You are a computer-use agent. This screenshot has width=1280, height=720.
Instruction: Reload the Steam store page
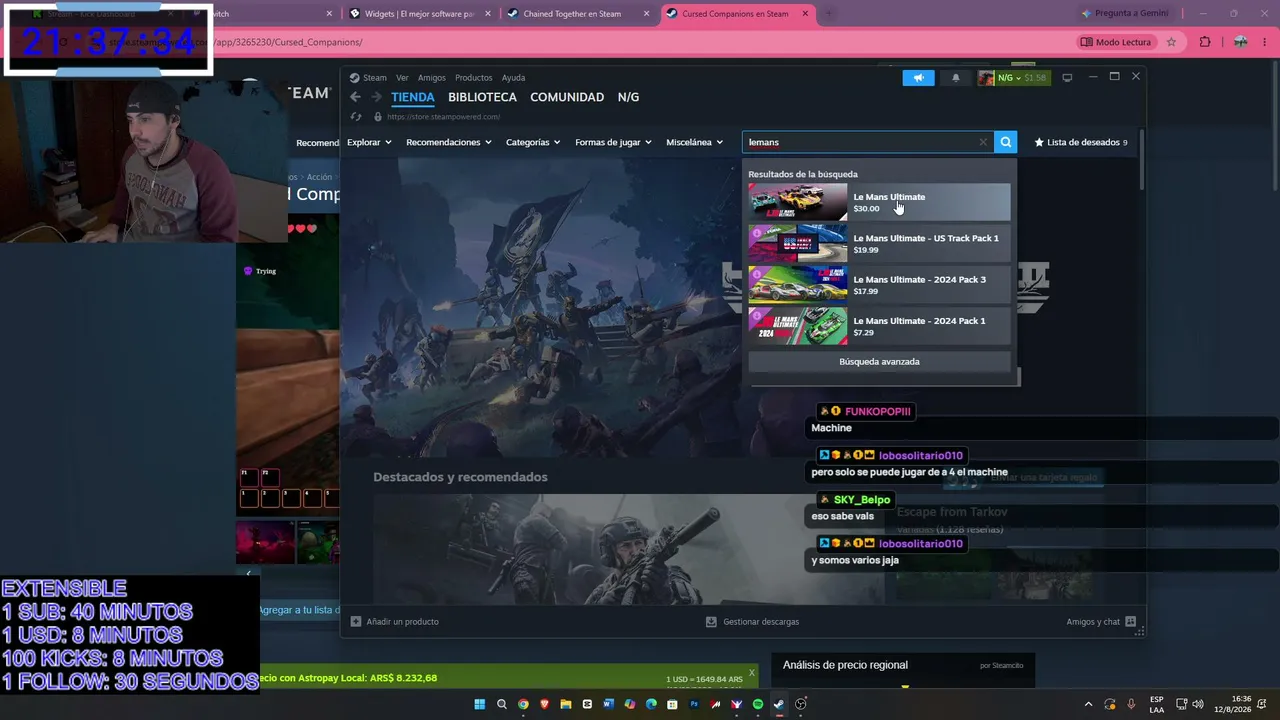[x=355, y=117]
